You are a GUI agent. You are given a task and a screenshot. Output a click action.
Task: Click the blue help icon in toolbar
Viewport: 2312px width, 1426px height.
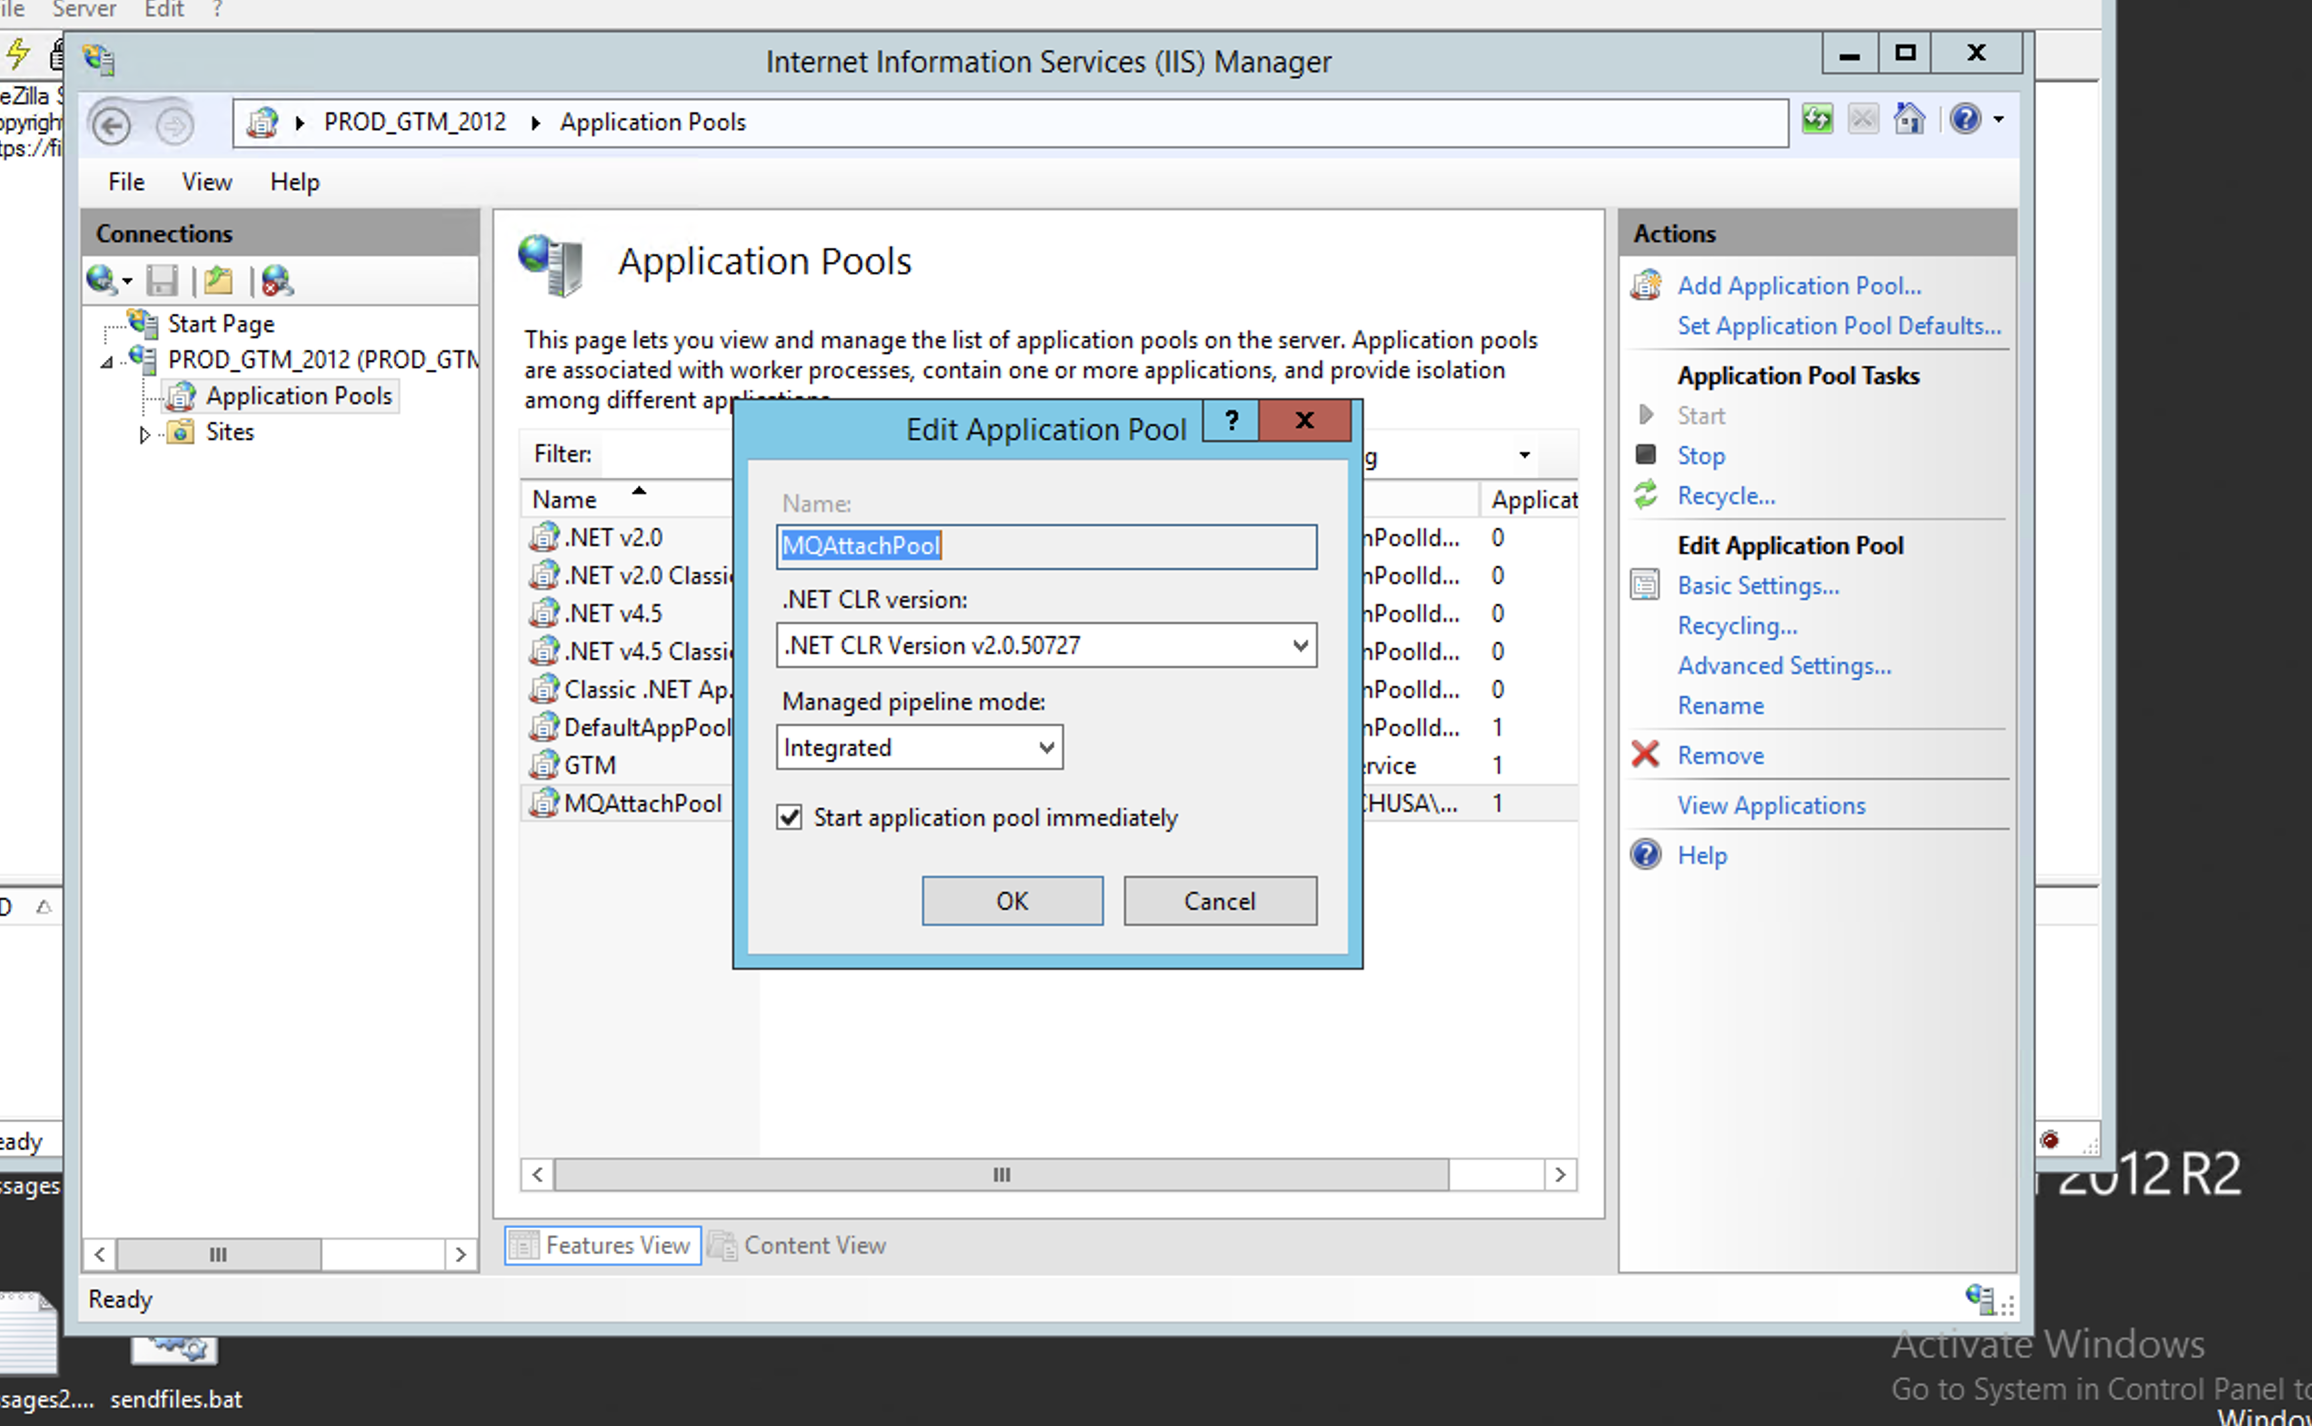pos(1965,120)
